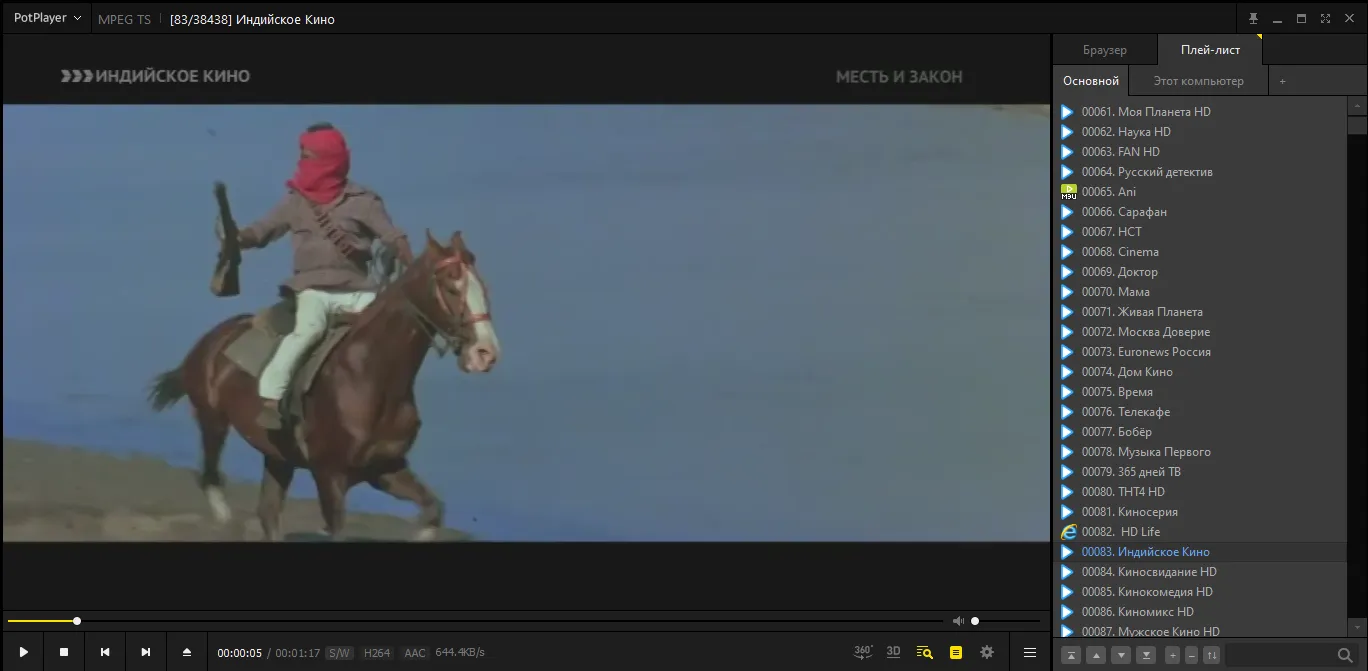Open the hamburger menu in the control bar
This screenshot has height=671, width=1368.
[1029, 652]
